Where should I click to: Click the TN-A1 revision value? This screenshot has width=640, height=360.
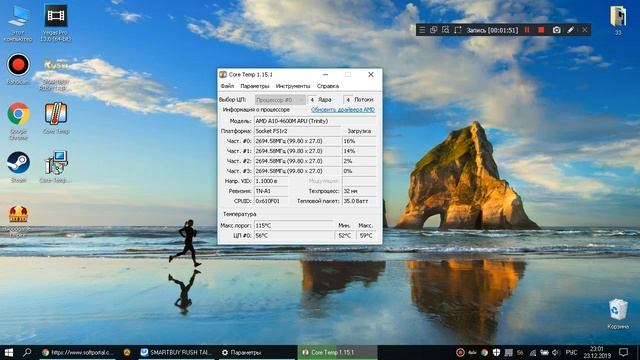point(271,191)
